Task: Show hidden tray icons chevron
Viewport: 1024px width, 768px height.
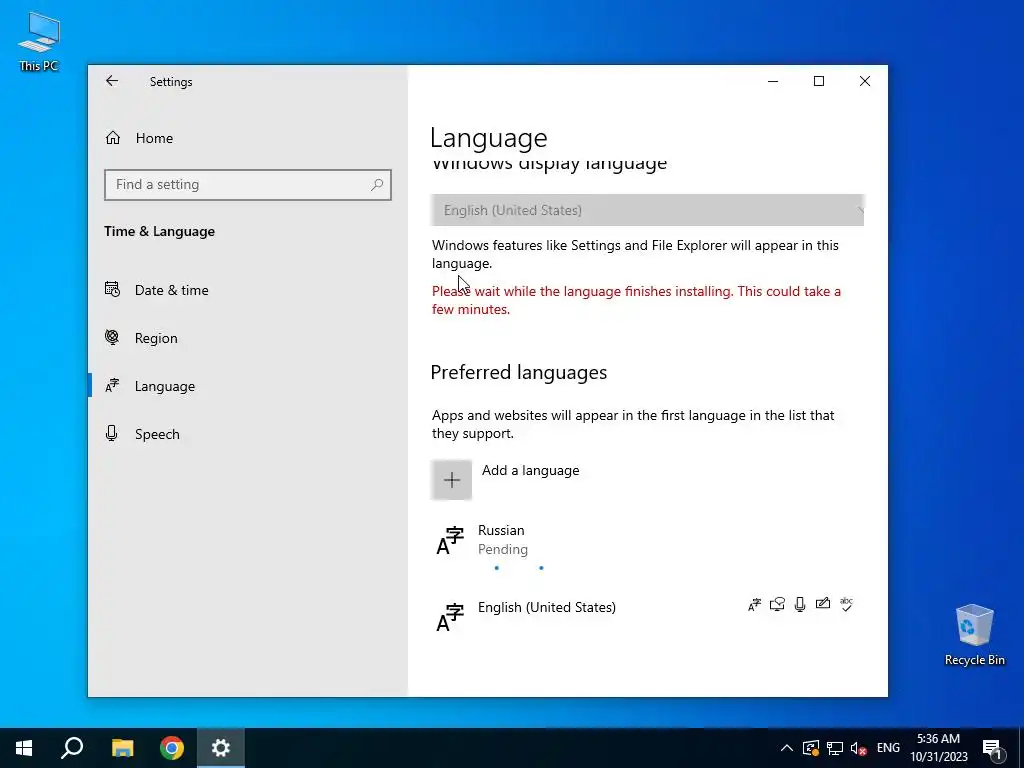Action: coord(787,748)
